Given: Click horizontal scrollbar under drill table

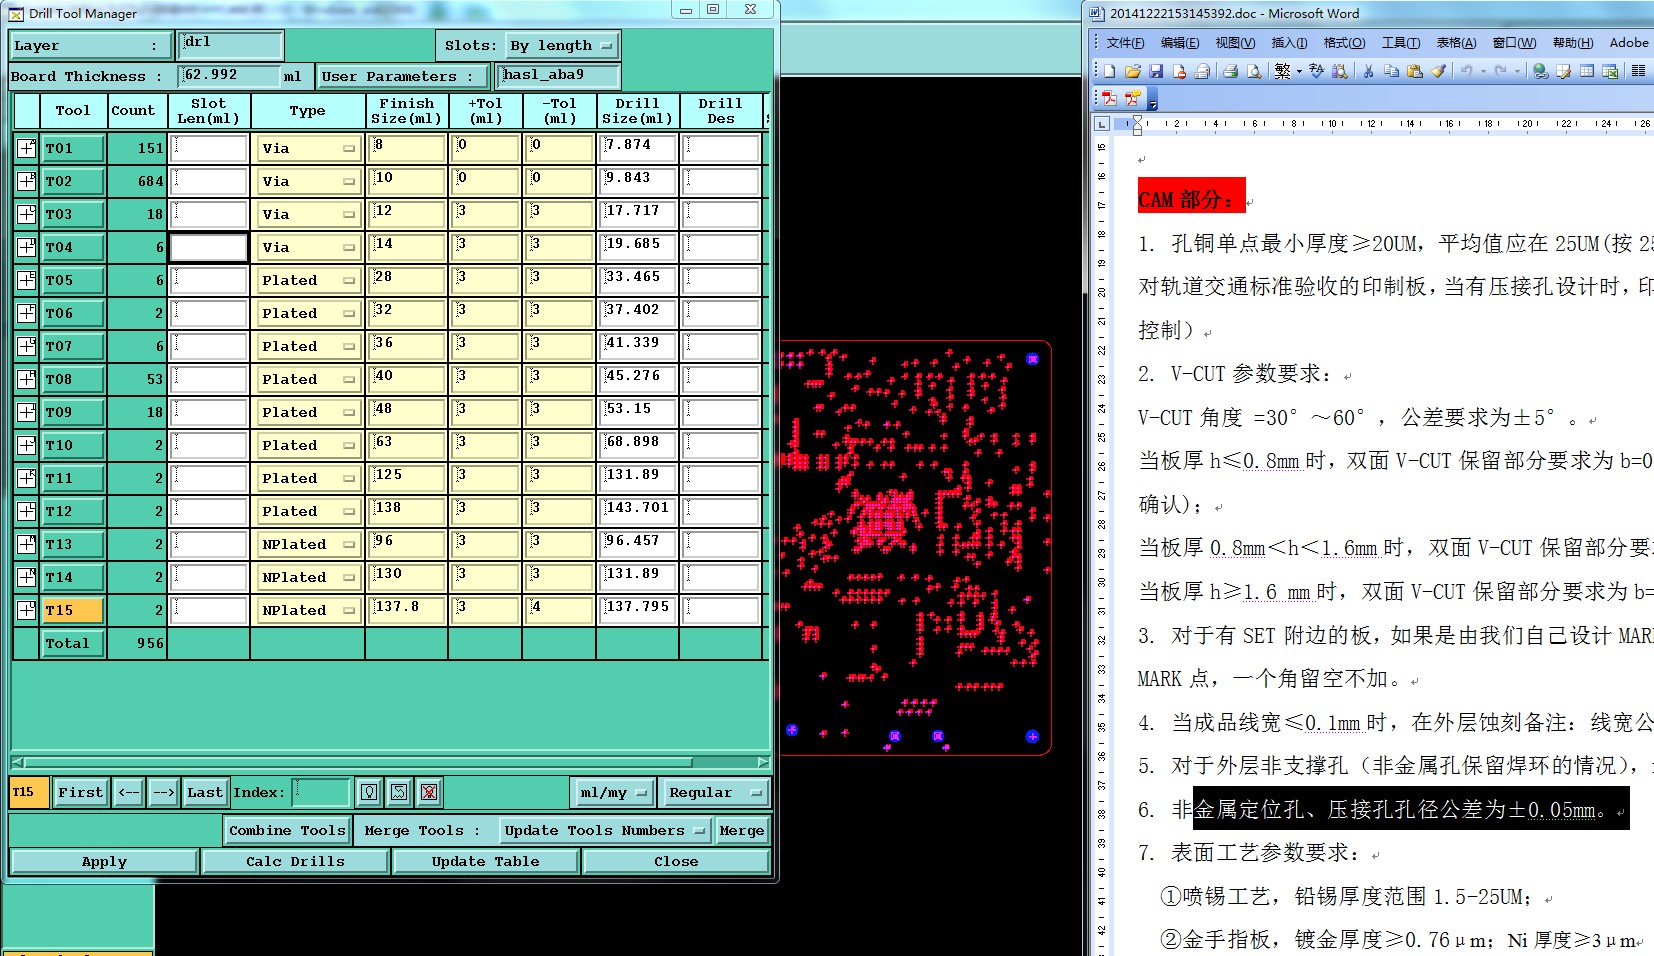Looking at the screenshot, I should click(x=390, y=762).
